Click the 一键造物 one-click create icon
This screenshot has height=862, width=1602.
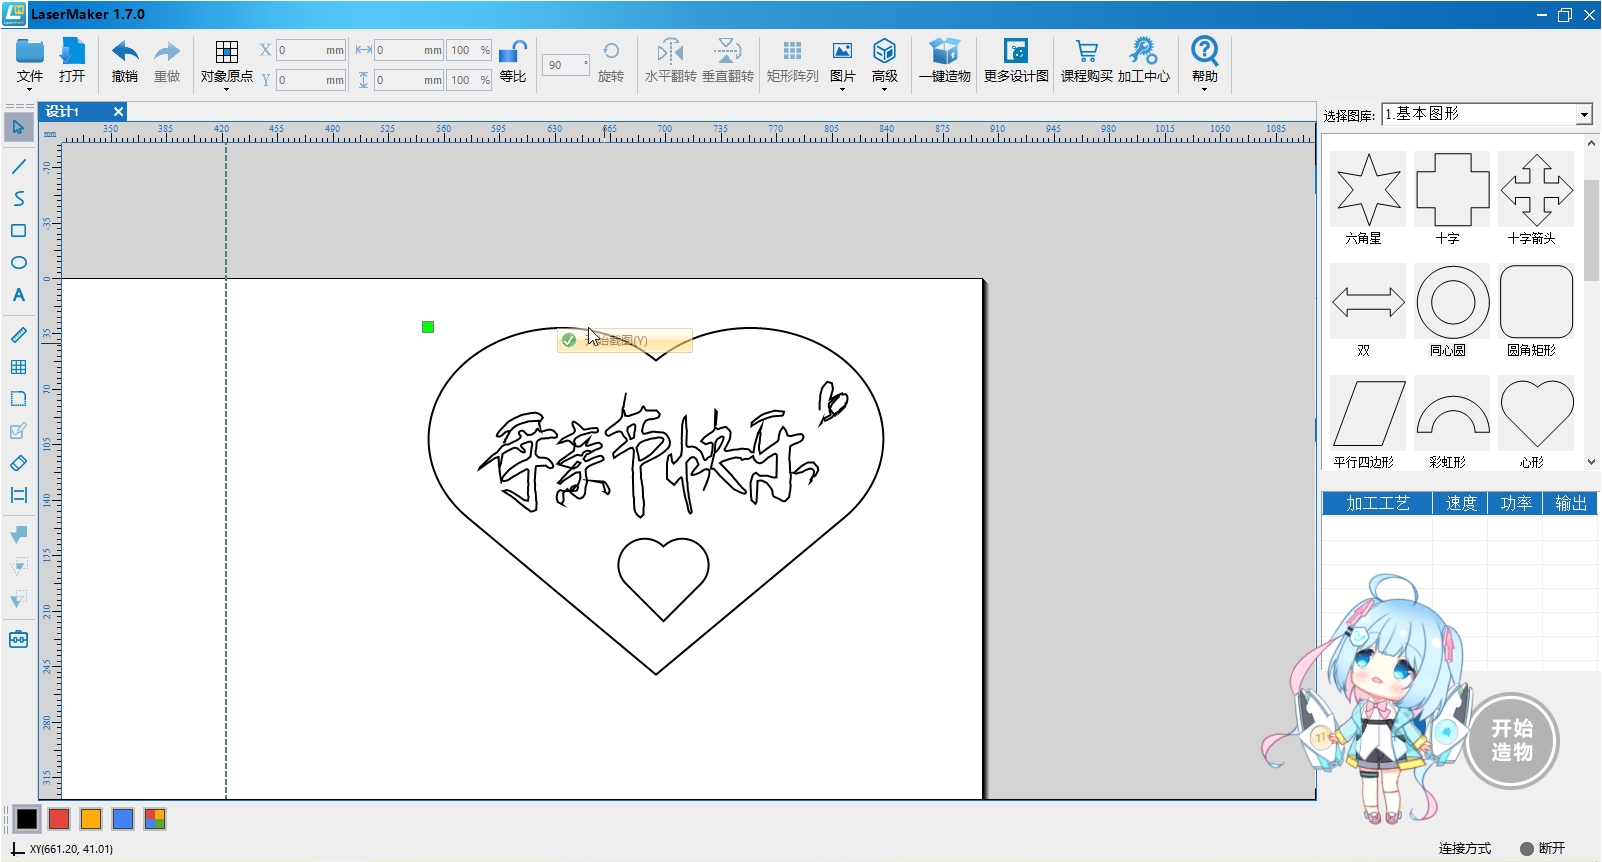pyautogui.click(x=944, y=51)
